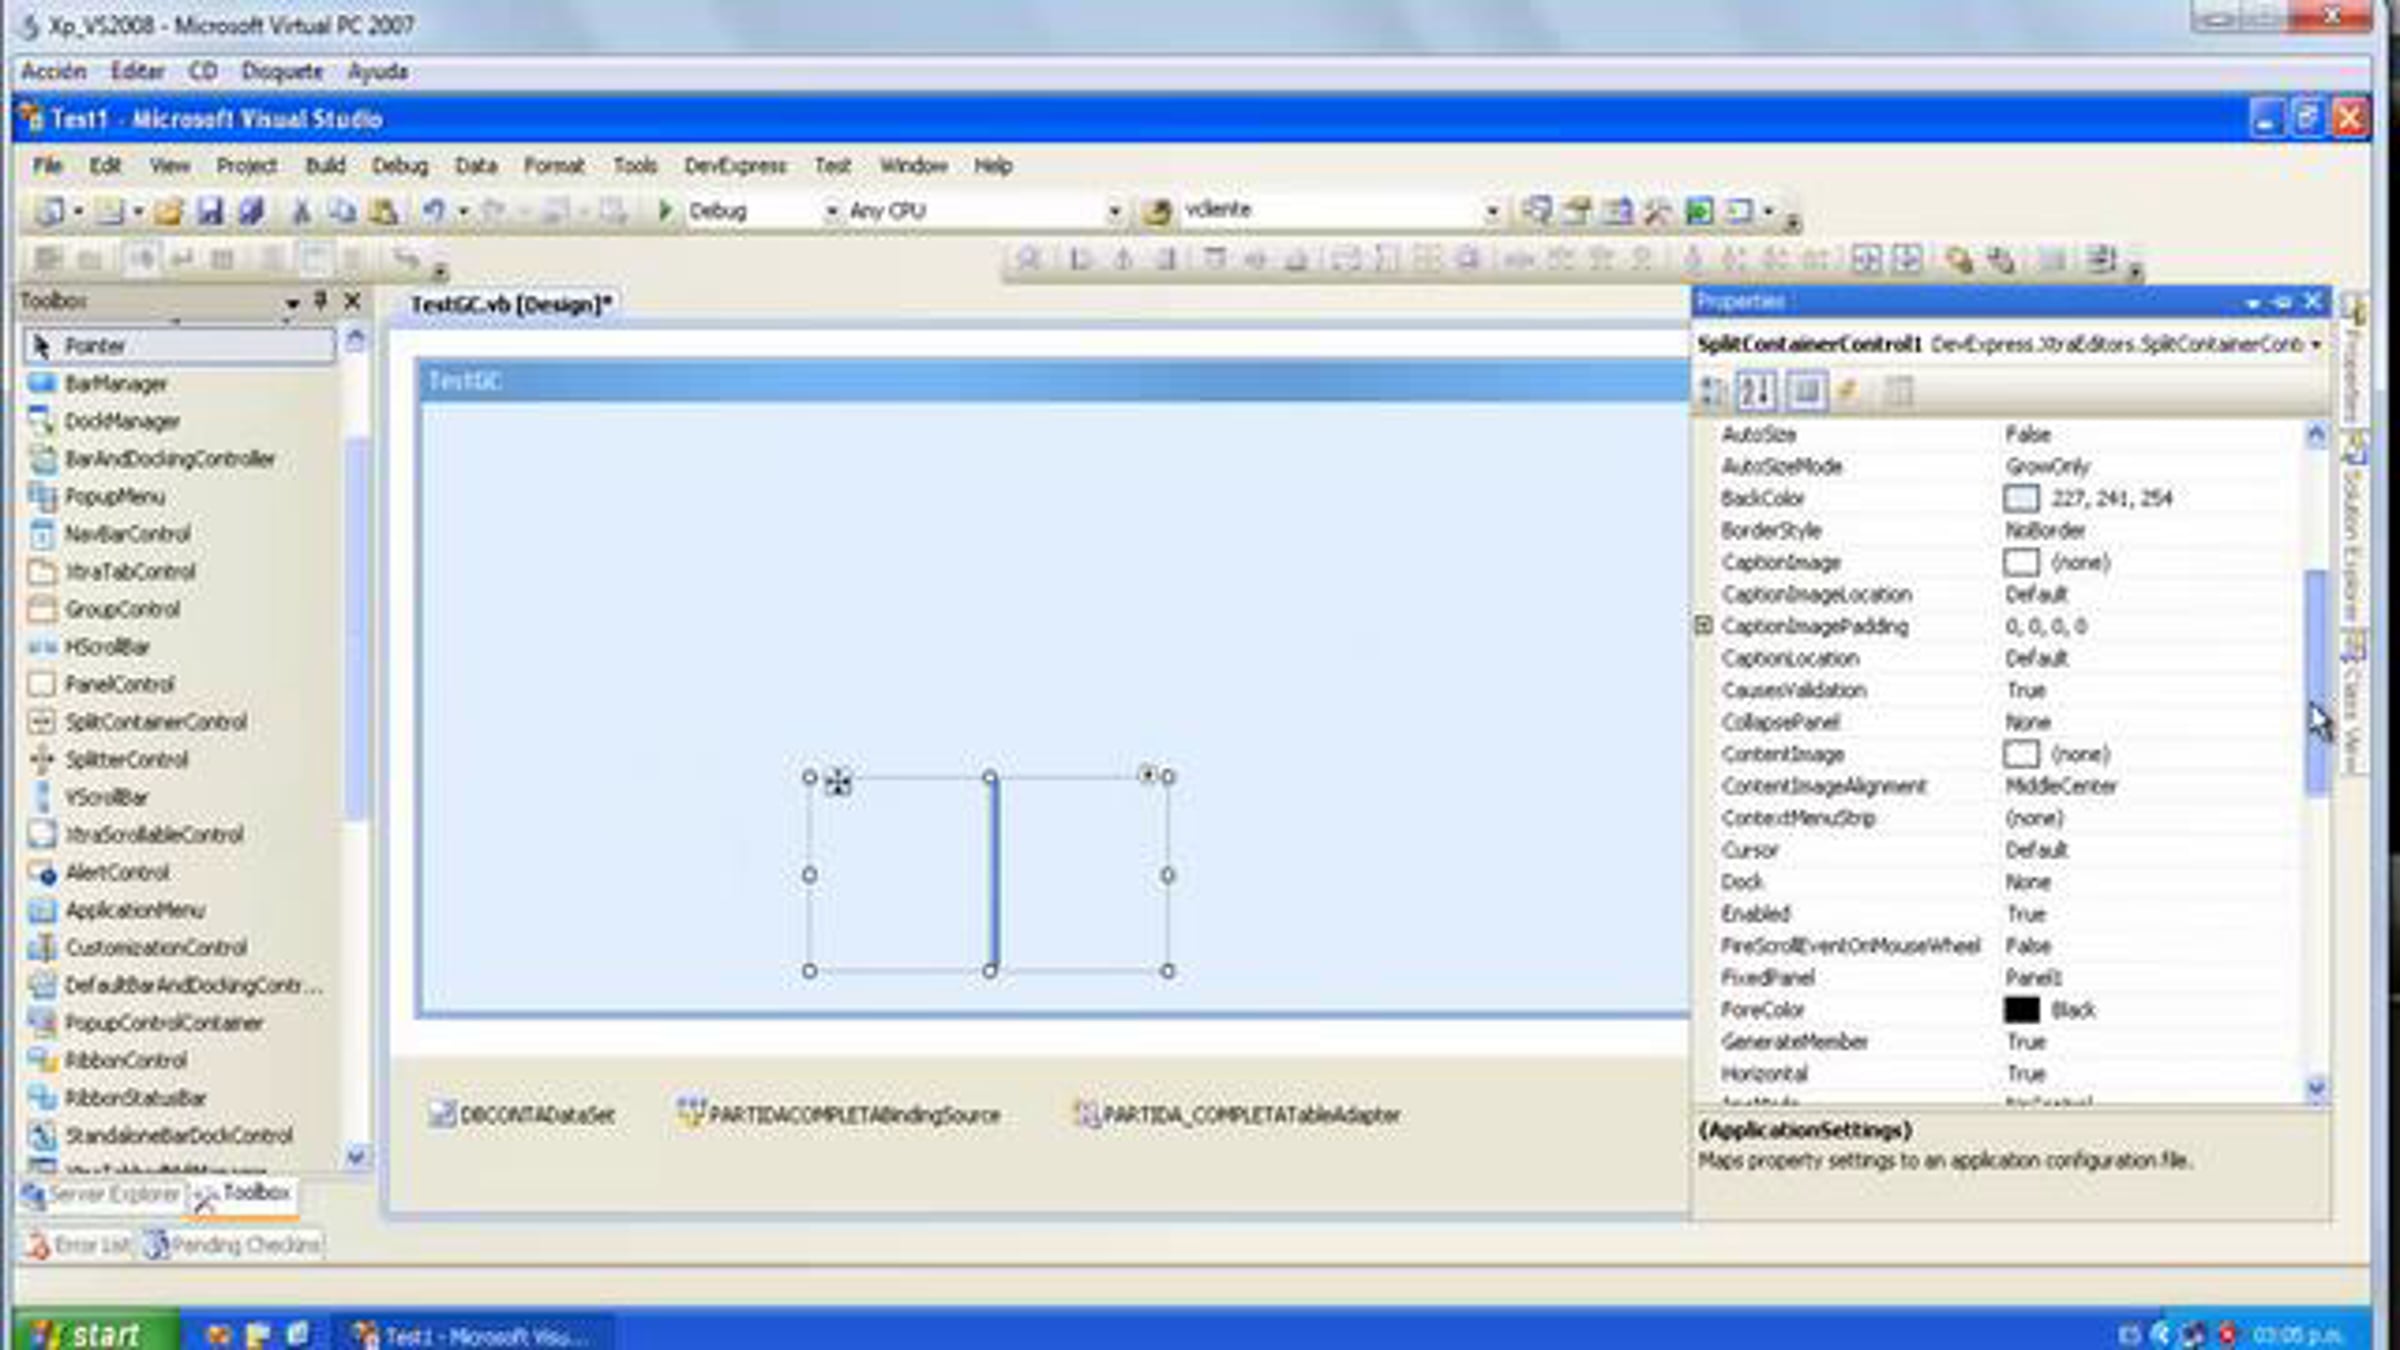Click the Save All toolbar icon
The image size is (2400, 1350).
251,211
